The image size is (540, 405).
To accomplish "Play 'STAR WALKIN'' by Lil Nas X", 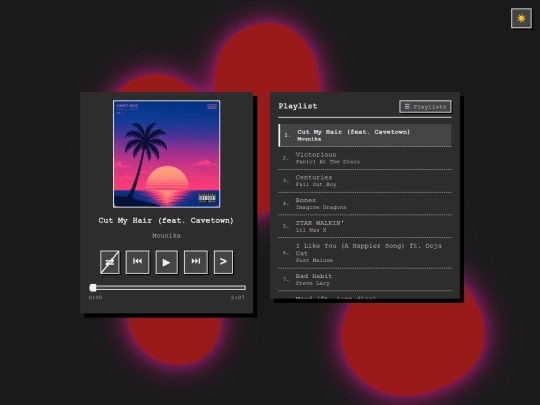I will pos(365,226).
